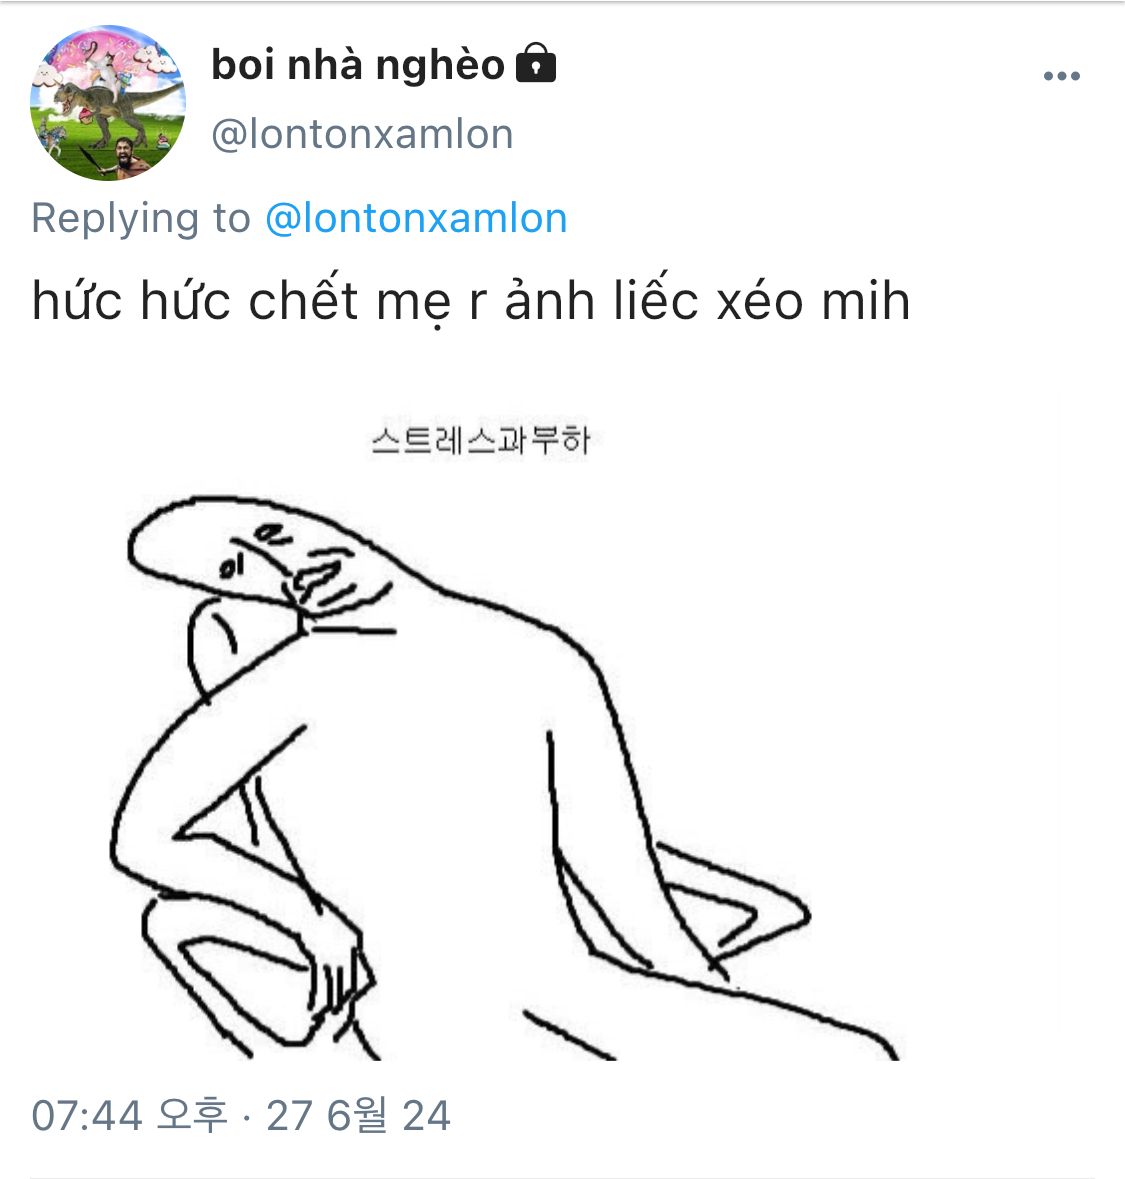Open the "boi nhà nghèo" display name
This screenshot has height=1179, width=1125.
(358, 65)
